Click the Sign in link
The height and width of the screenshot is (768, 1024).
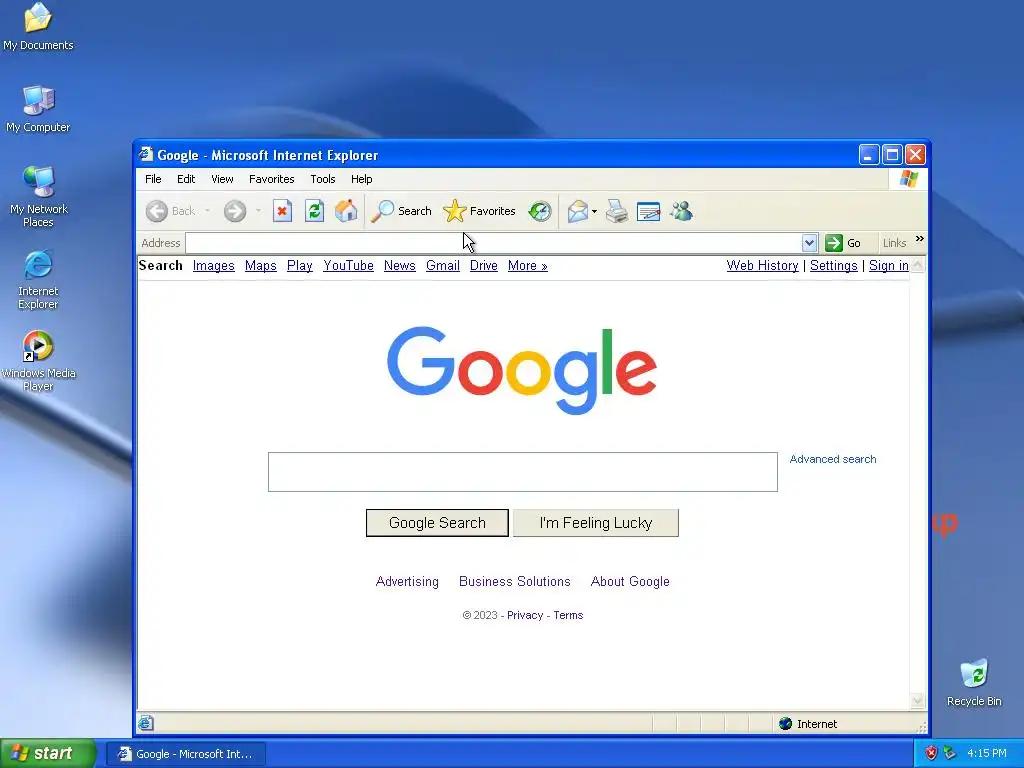(x=888, y=266)
